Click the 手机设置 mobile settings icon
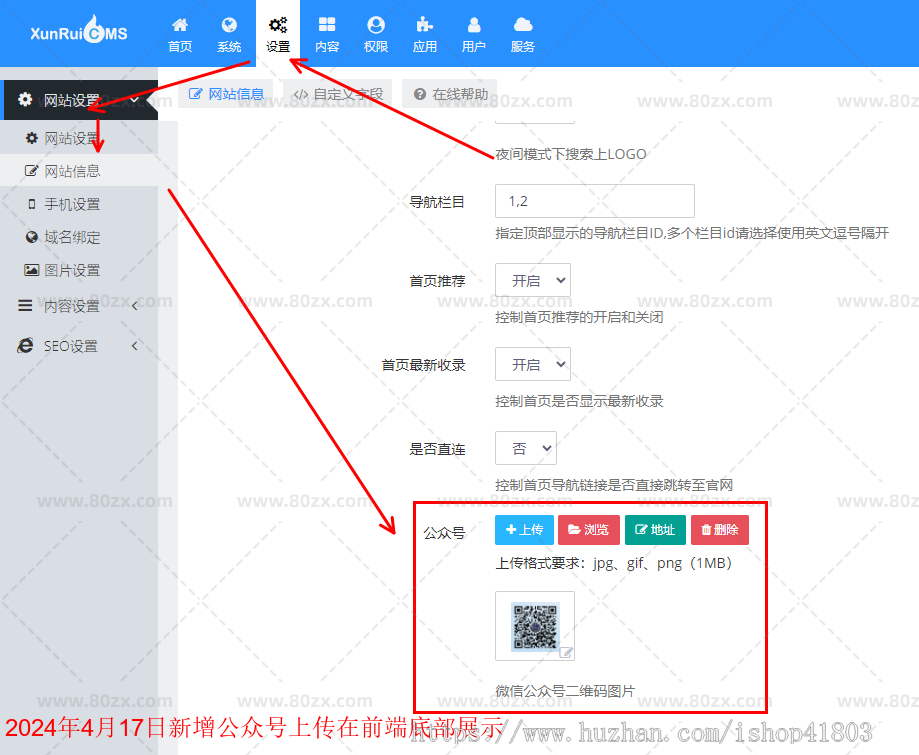Image resolution: width=919 pixels, height=755 pixels. [x=33, y=204]
